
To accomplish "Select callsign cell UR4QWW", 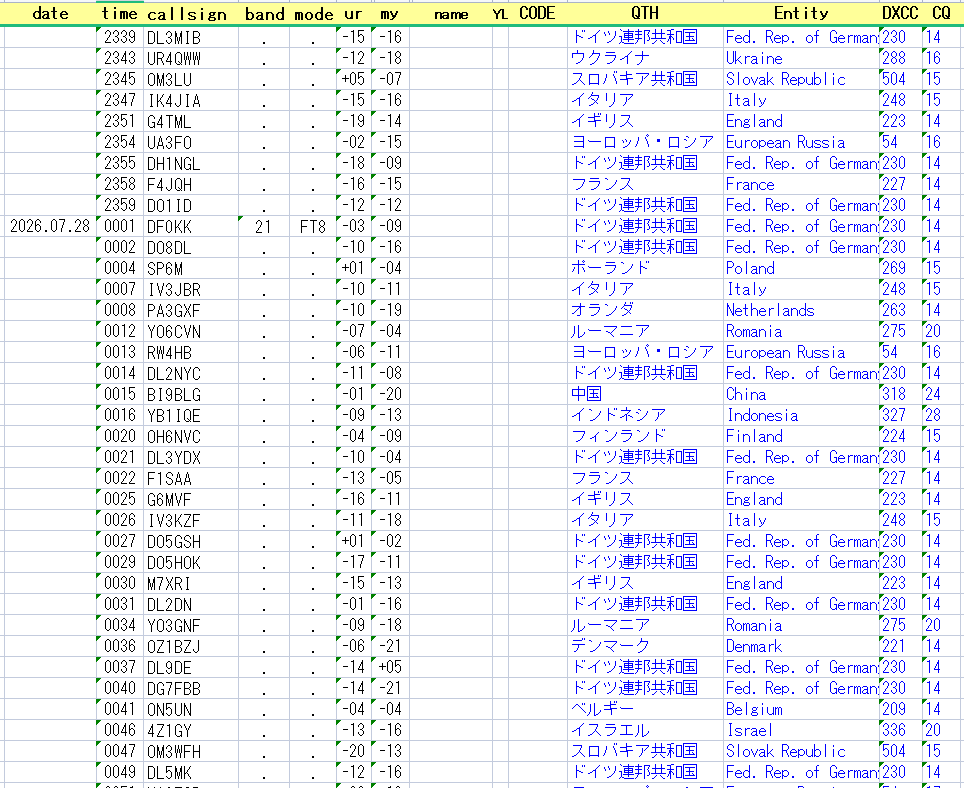I will 191,58.
